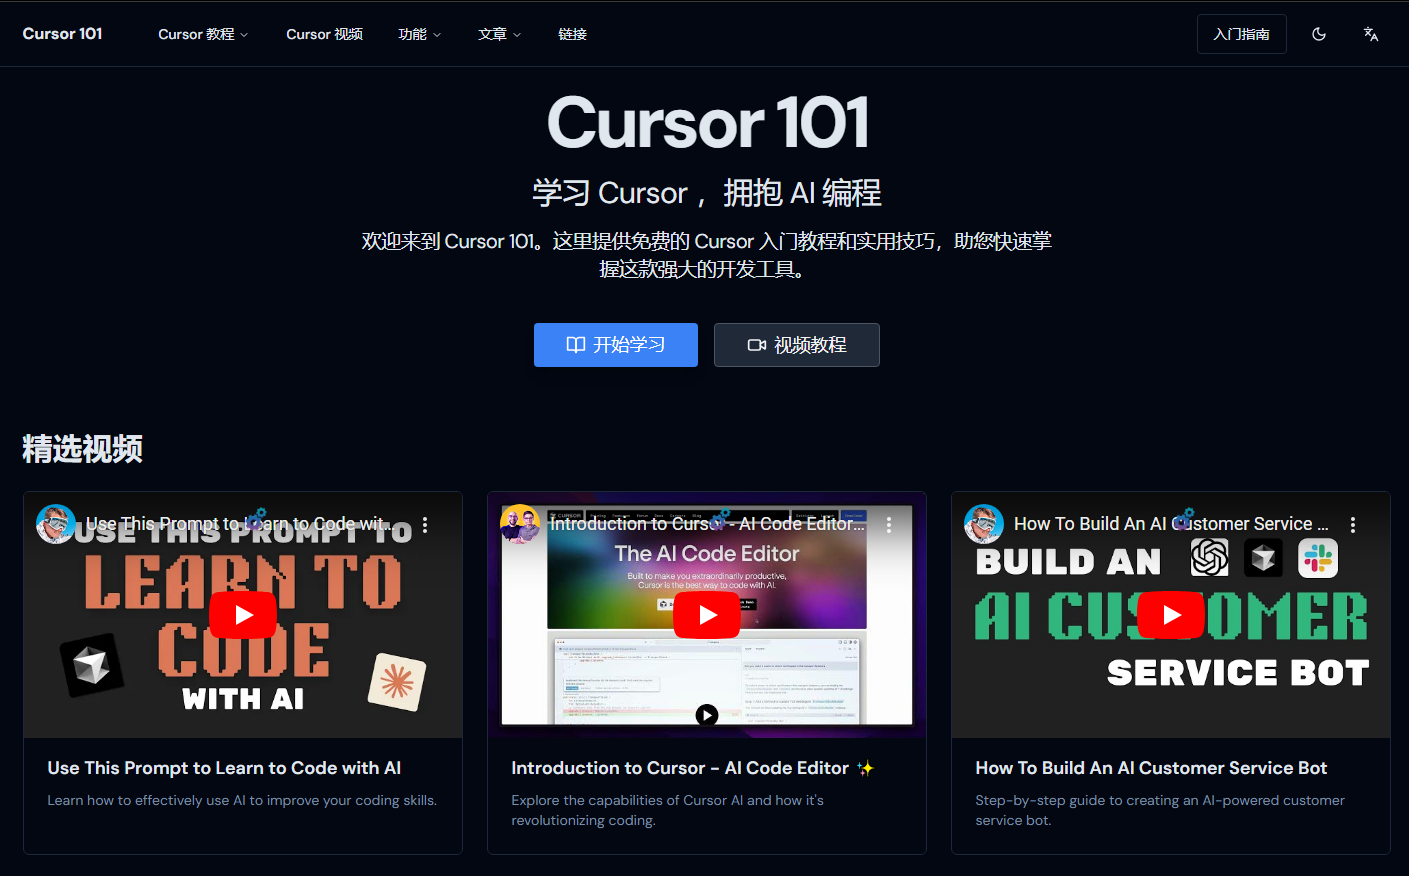Screen dimensions: 1409x876
Task: Click channel avatar on Customer Service Bot video
Action: point(984,524)
